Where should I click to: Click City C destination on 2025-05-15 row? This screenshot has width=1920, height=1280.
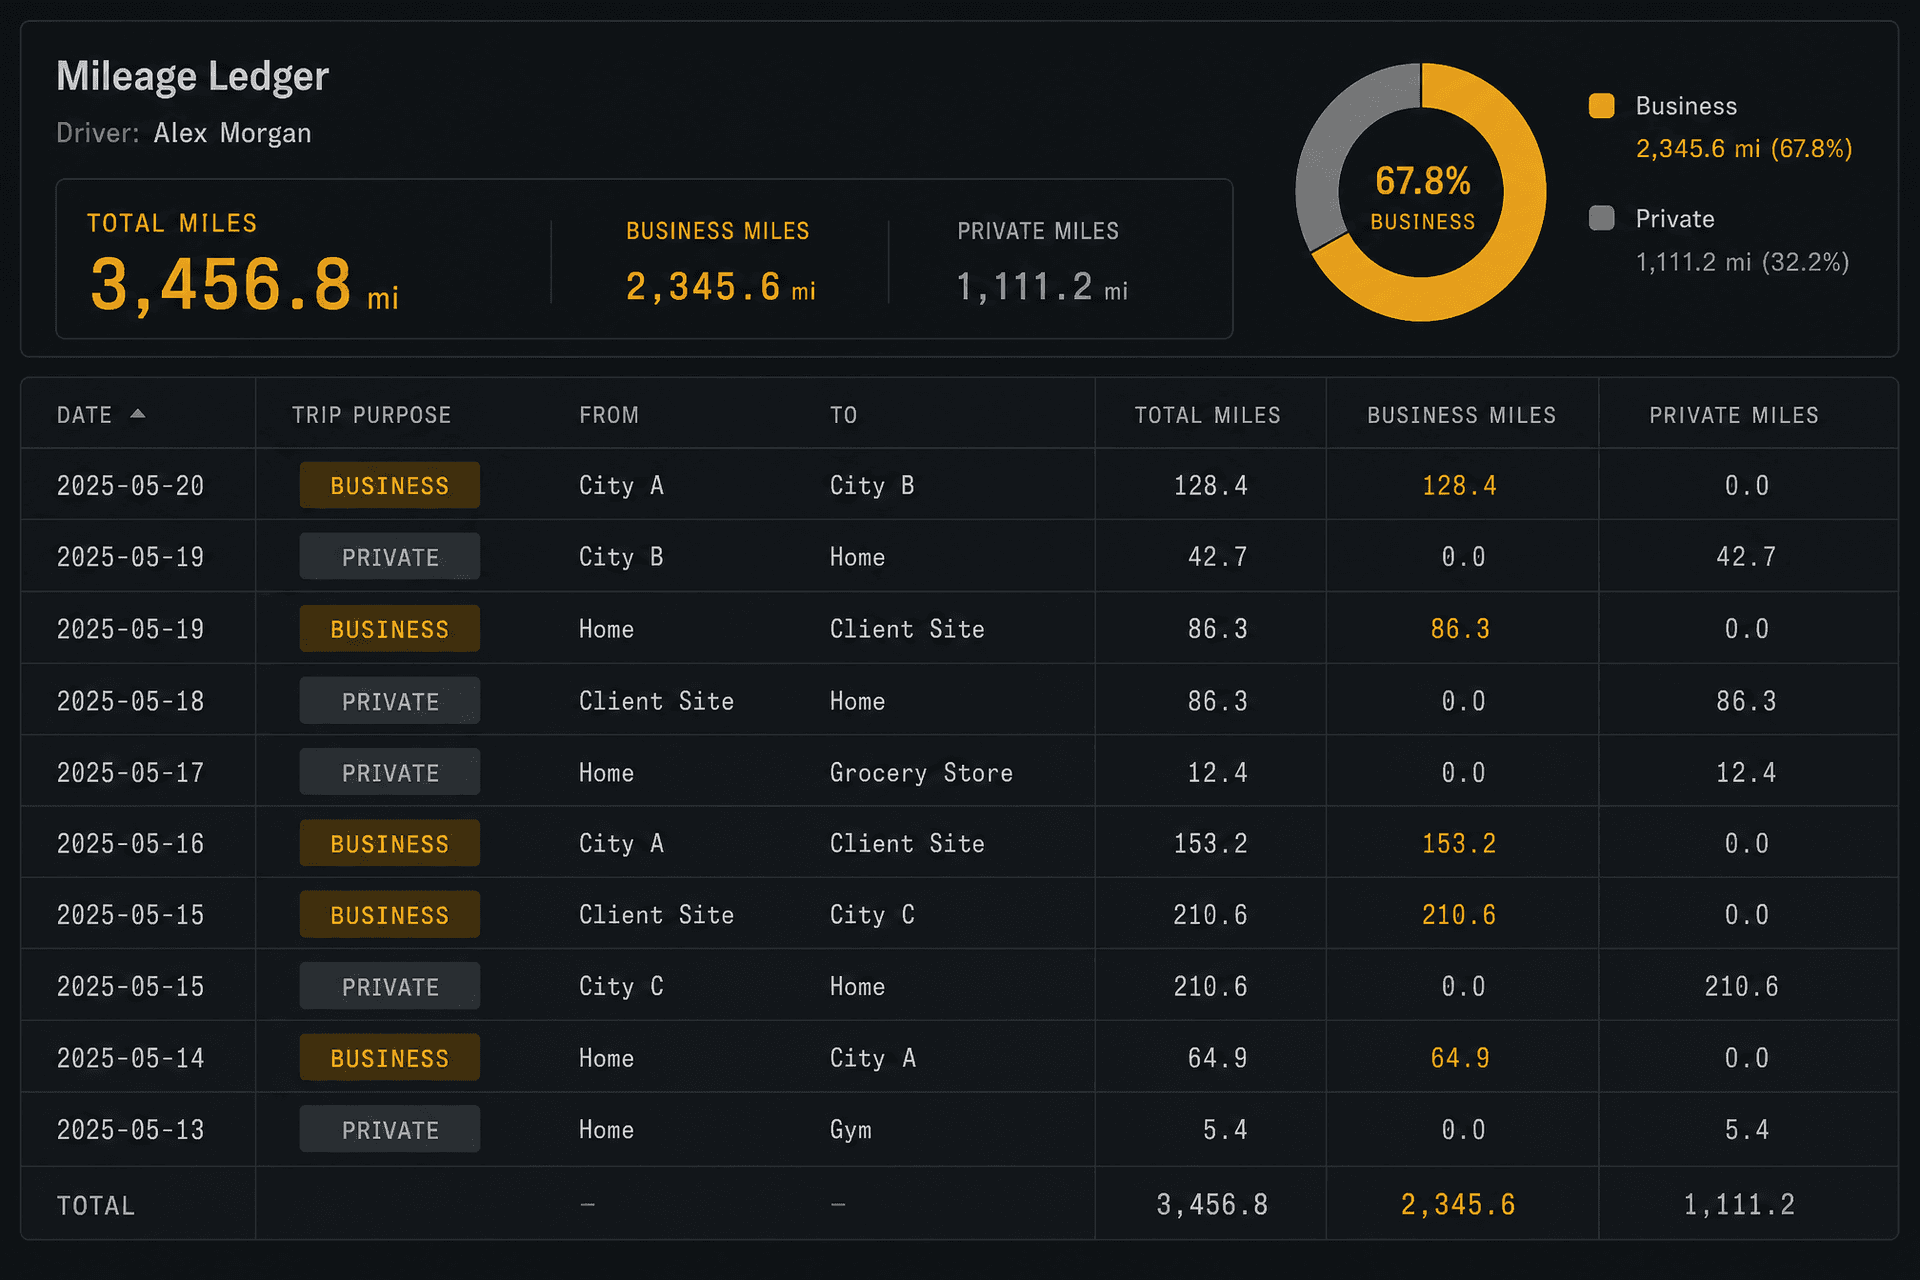point(872,915)
